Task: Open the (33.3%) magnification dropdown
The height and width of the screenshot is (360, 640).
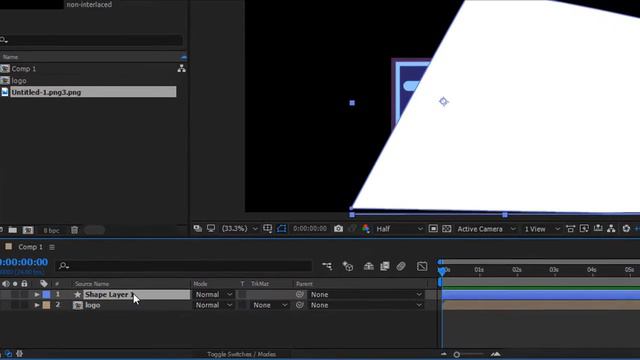Action: tap(240, 229)
